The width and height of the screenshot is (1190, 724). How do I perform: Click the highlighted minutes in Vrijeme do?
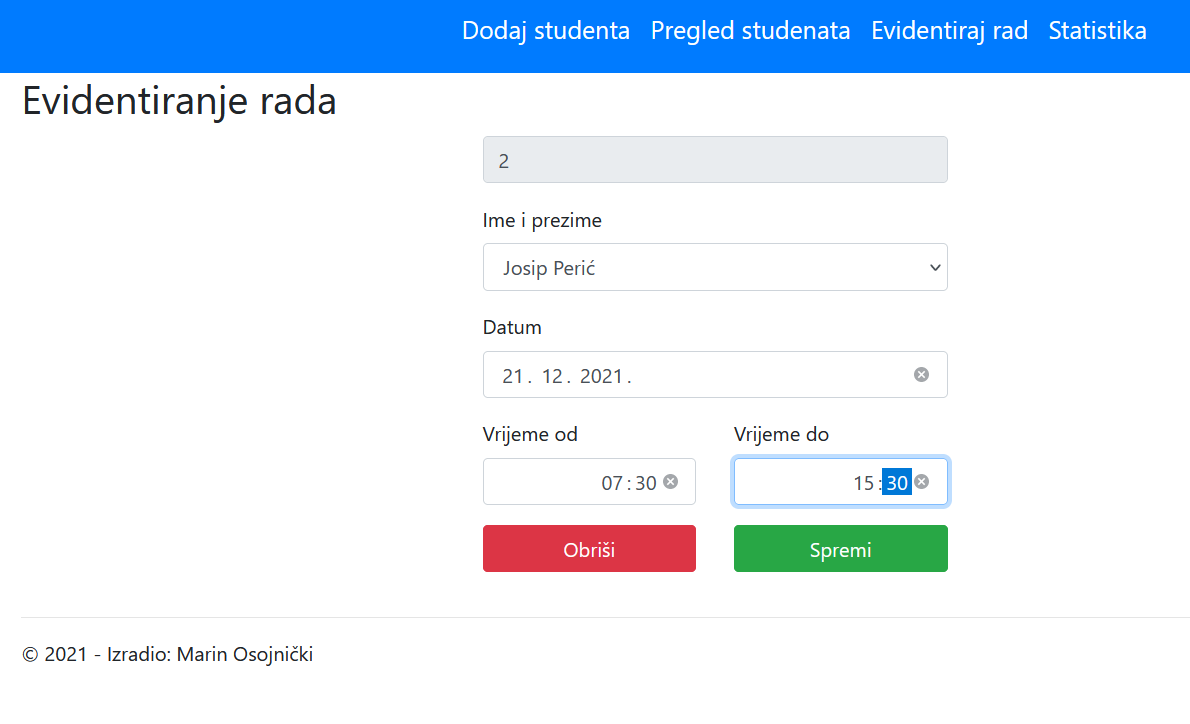coord(897,482)
